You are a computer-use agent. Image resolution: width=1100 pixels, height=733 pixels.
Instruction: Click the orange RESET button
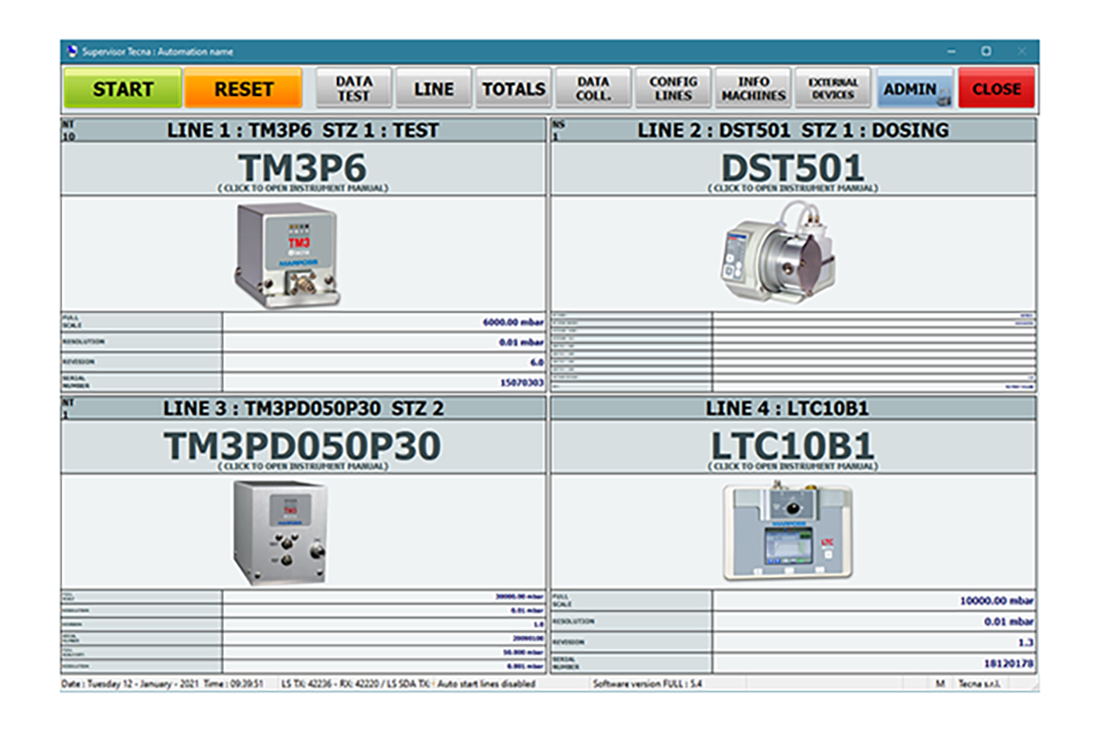[243, 88]
